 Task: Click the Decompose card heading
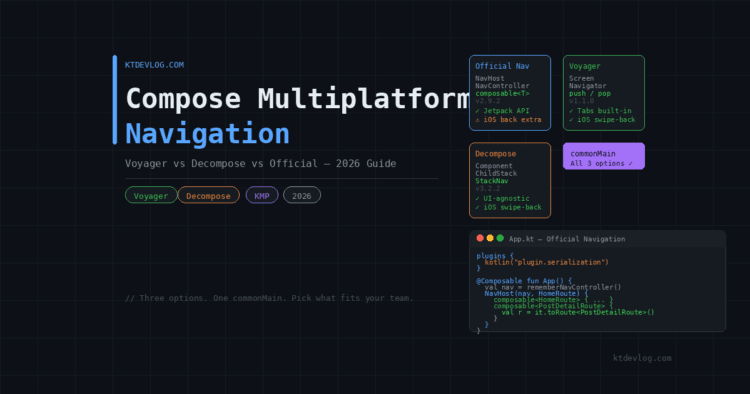[x=496, y=153]
